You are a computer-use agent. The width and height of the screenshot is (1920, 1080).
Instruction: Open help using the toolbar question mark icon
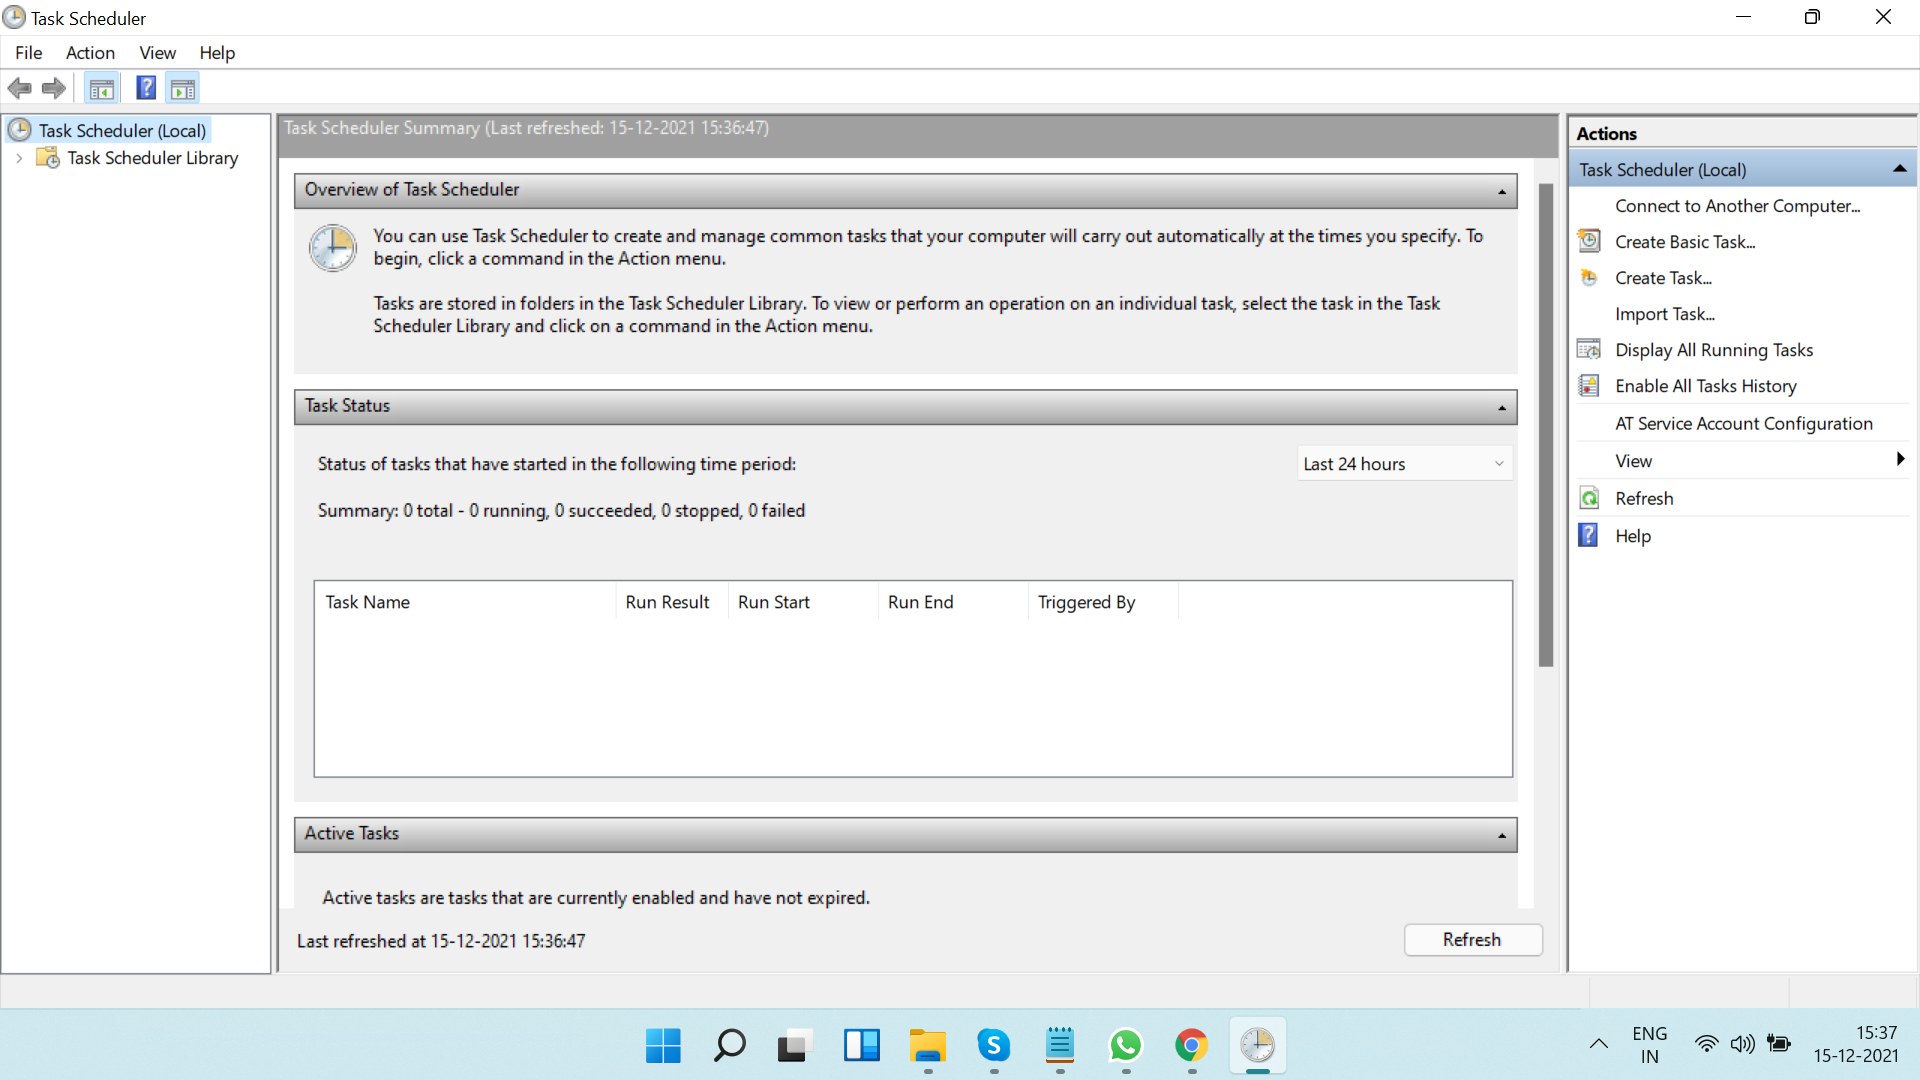point(145,88)
